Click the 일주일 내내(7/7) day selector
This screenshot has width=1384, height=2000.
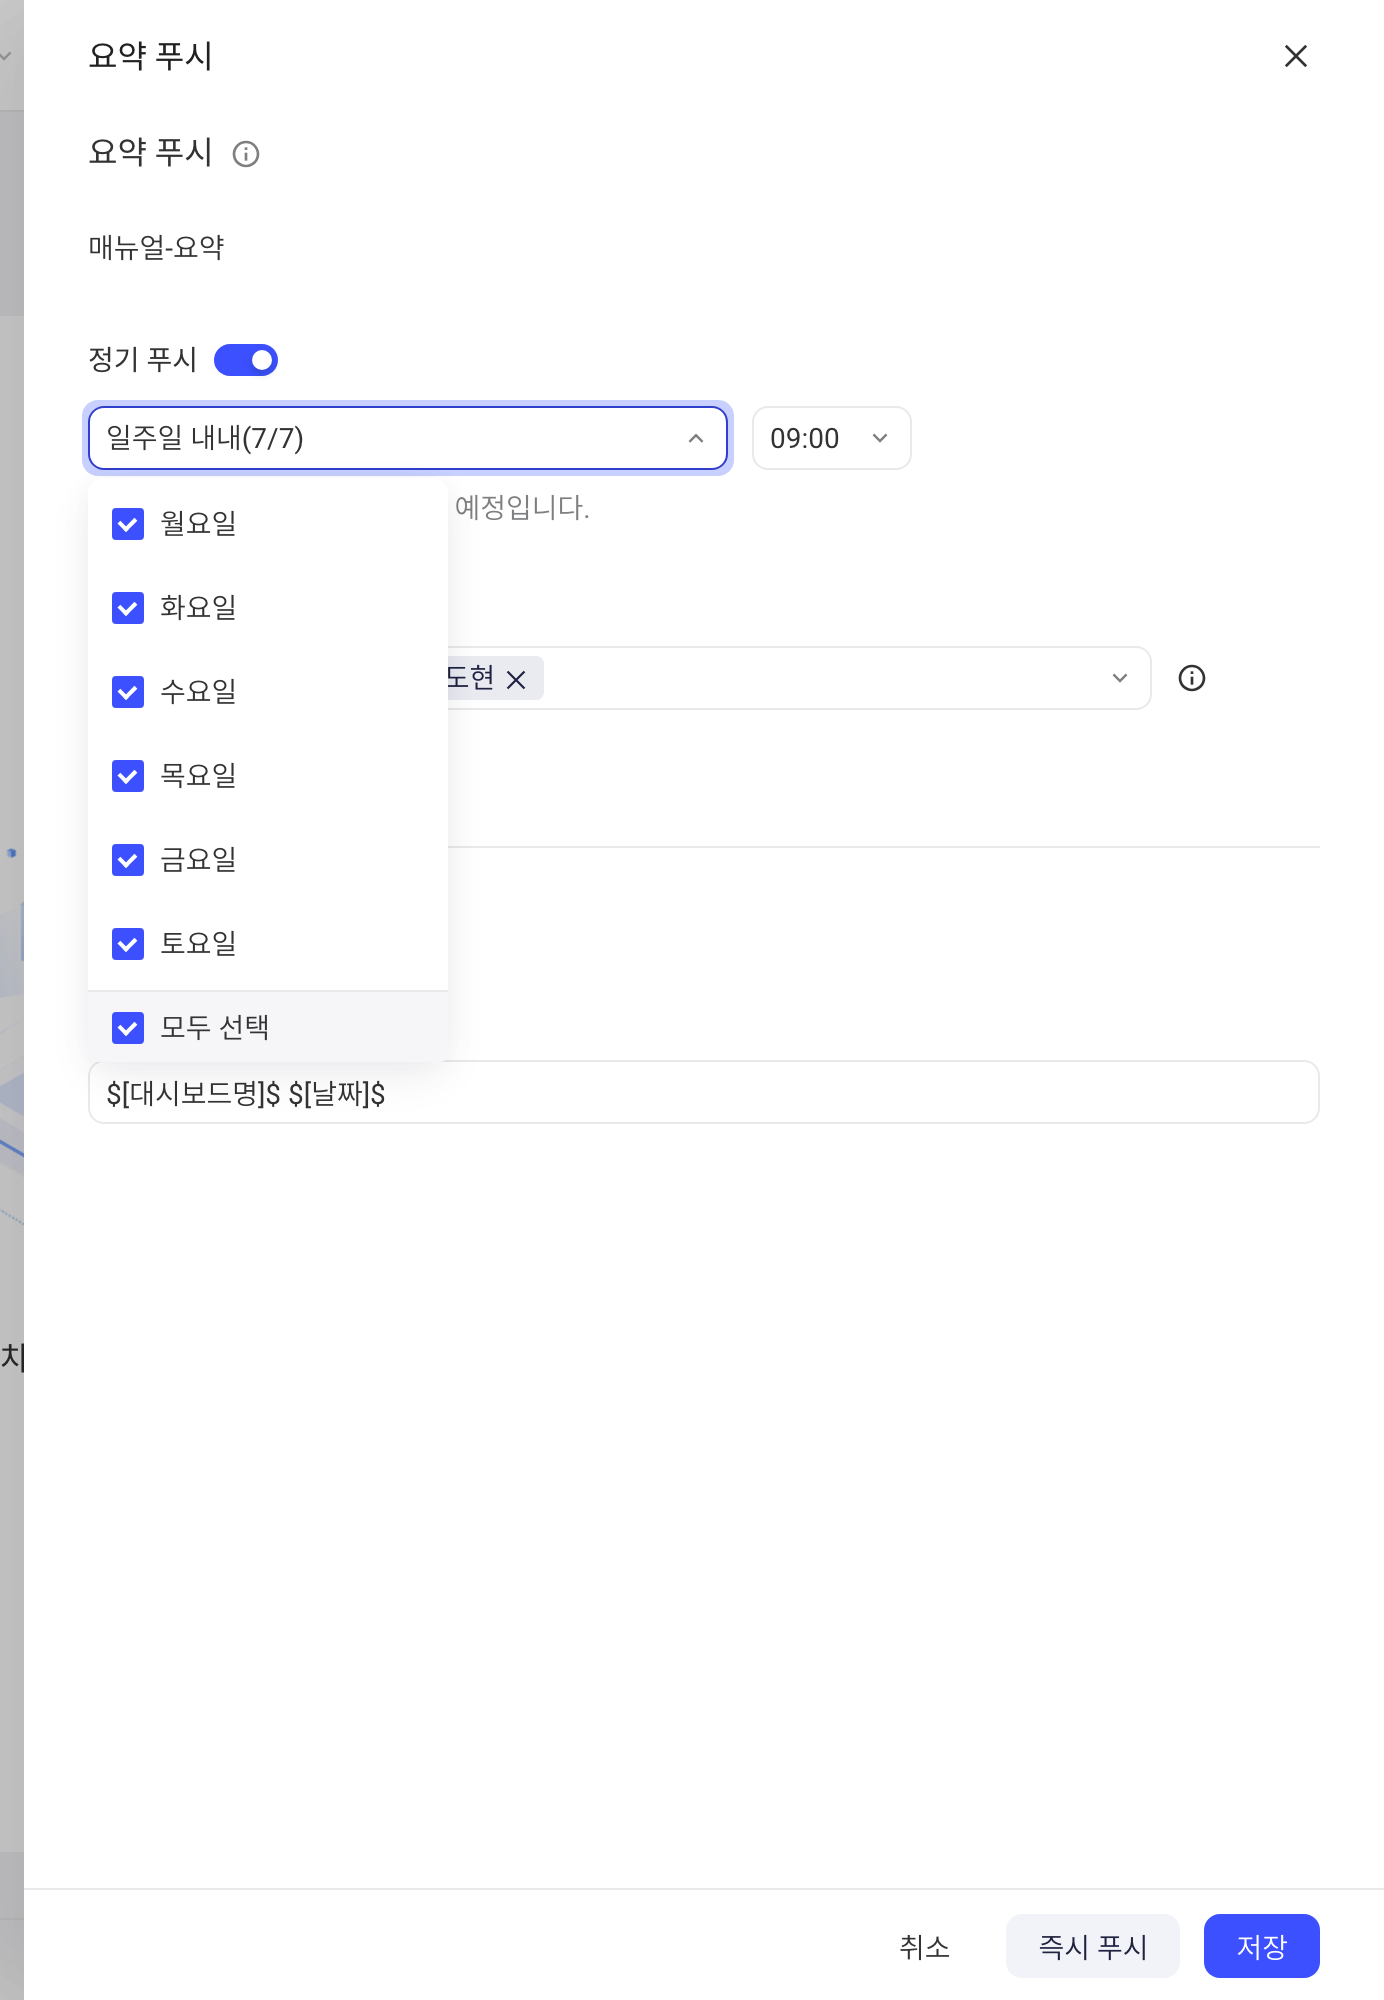pos(408,438)
